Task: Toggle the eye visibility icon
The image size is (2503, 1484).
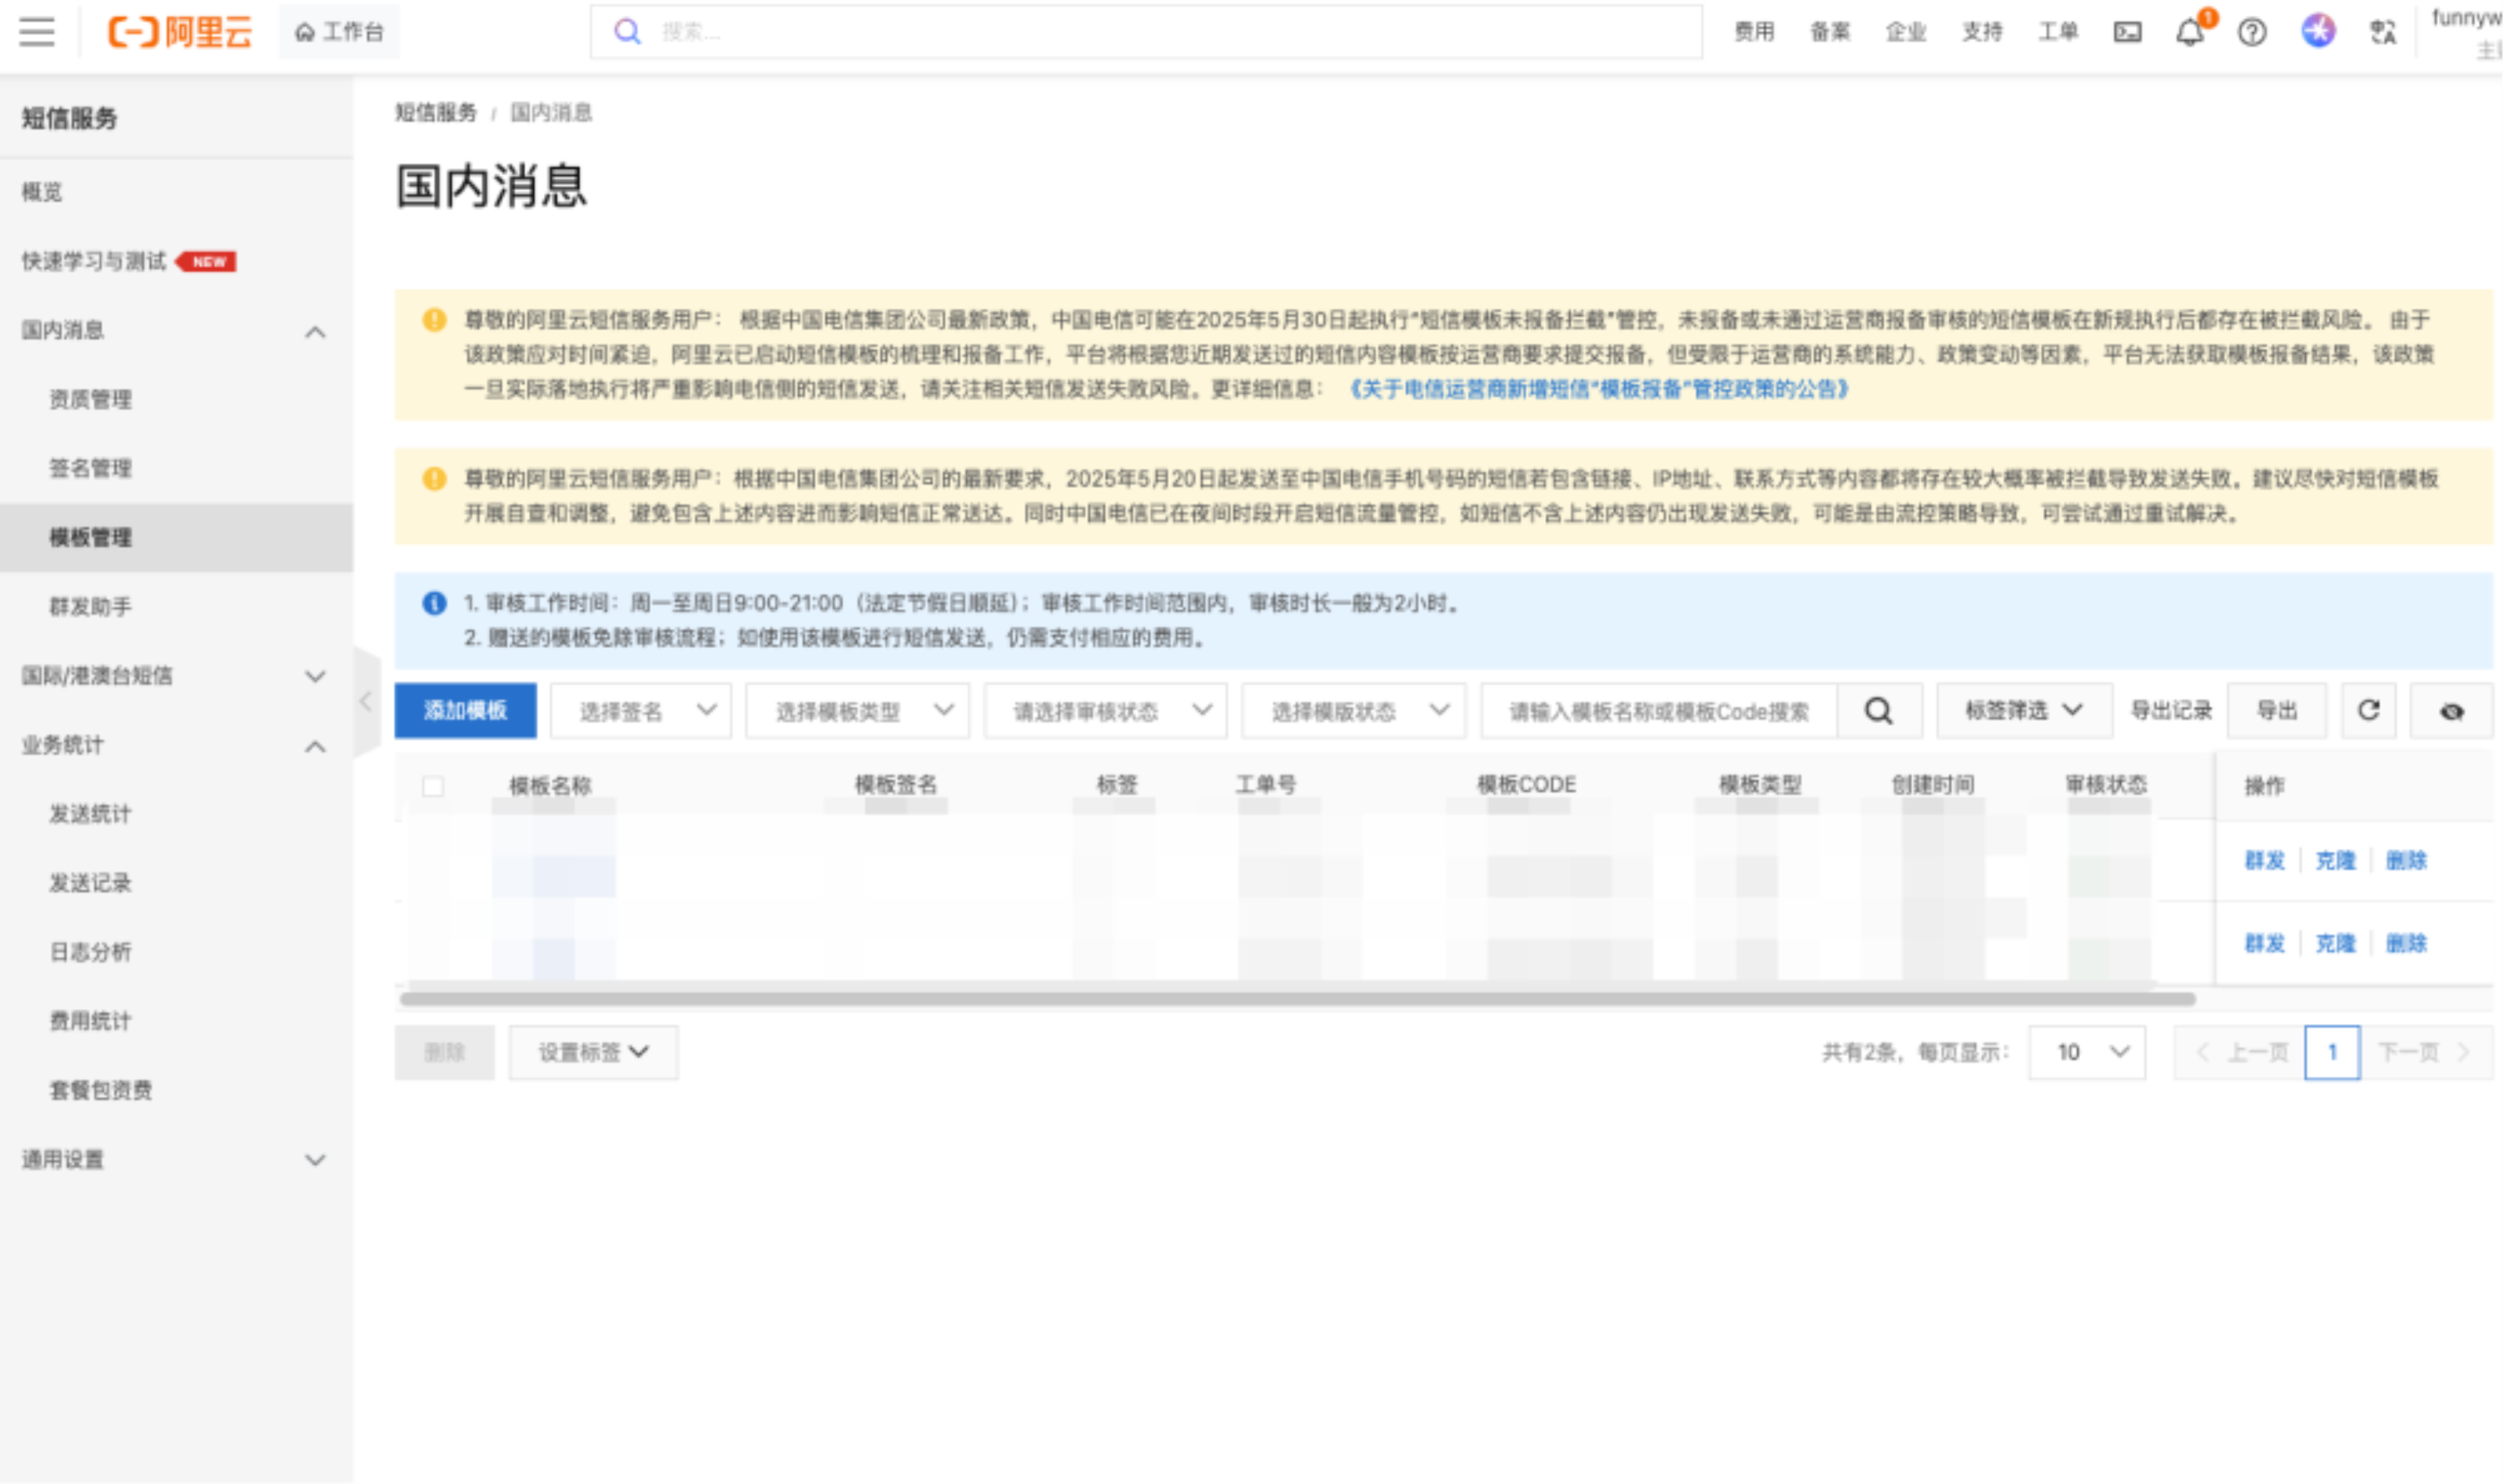Action: 2451,711
